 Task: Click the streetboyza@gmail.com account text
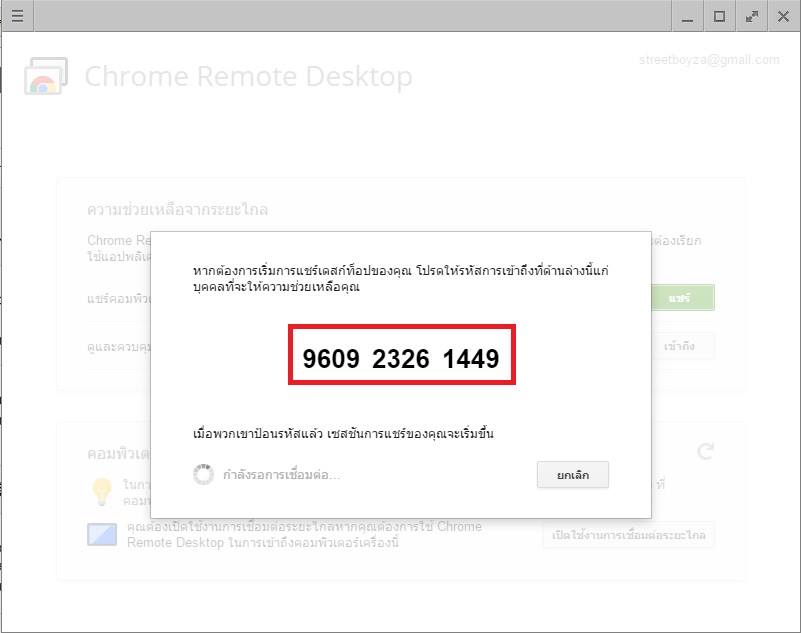(709, 60)
